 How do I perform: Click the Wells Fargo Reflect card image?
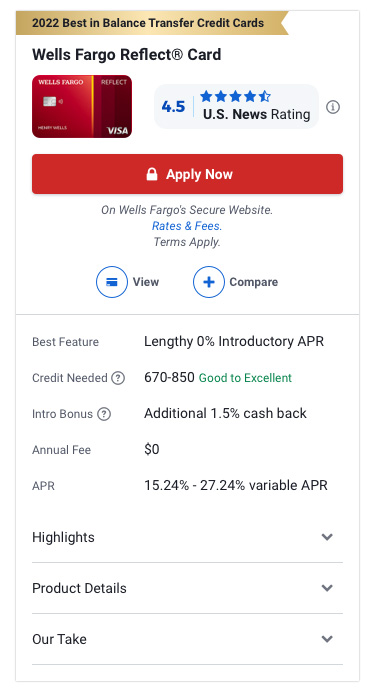tap(82, 107)
